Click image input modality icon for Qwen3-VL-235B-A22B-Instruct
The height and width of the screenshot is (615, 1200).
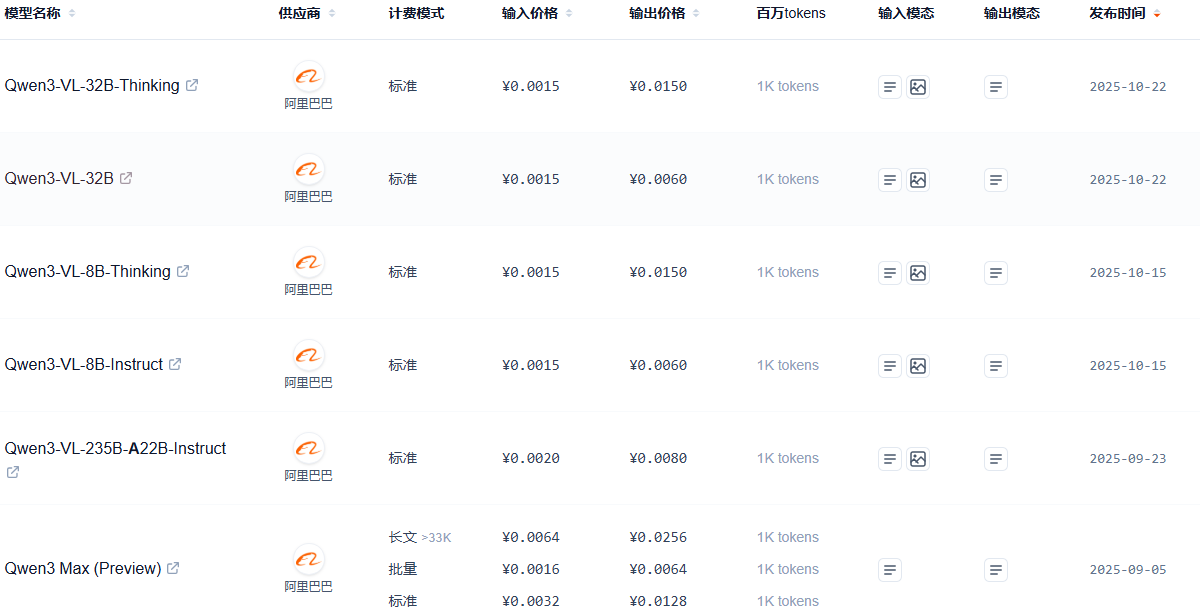[x=918, y=459]
